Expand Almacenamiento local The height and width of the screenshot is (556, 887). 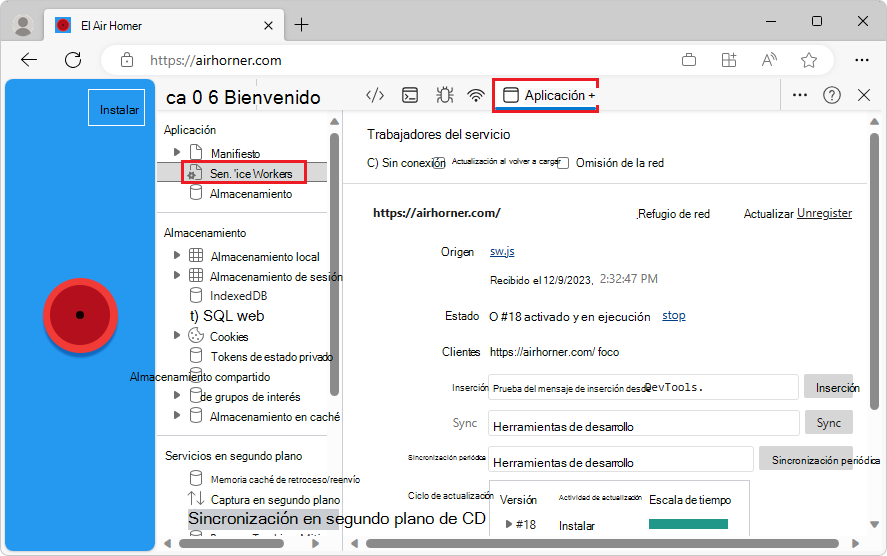point(177,255)
